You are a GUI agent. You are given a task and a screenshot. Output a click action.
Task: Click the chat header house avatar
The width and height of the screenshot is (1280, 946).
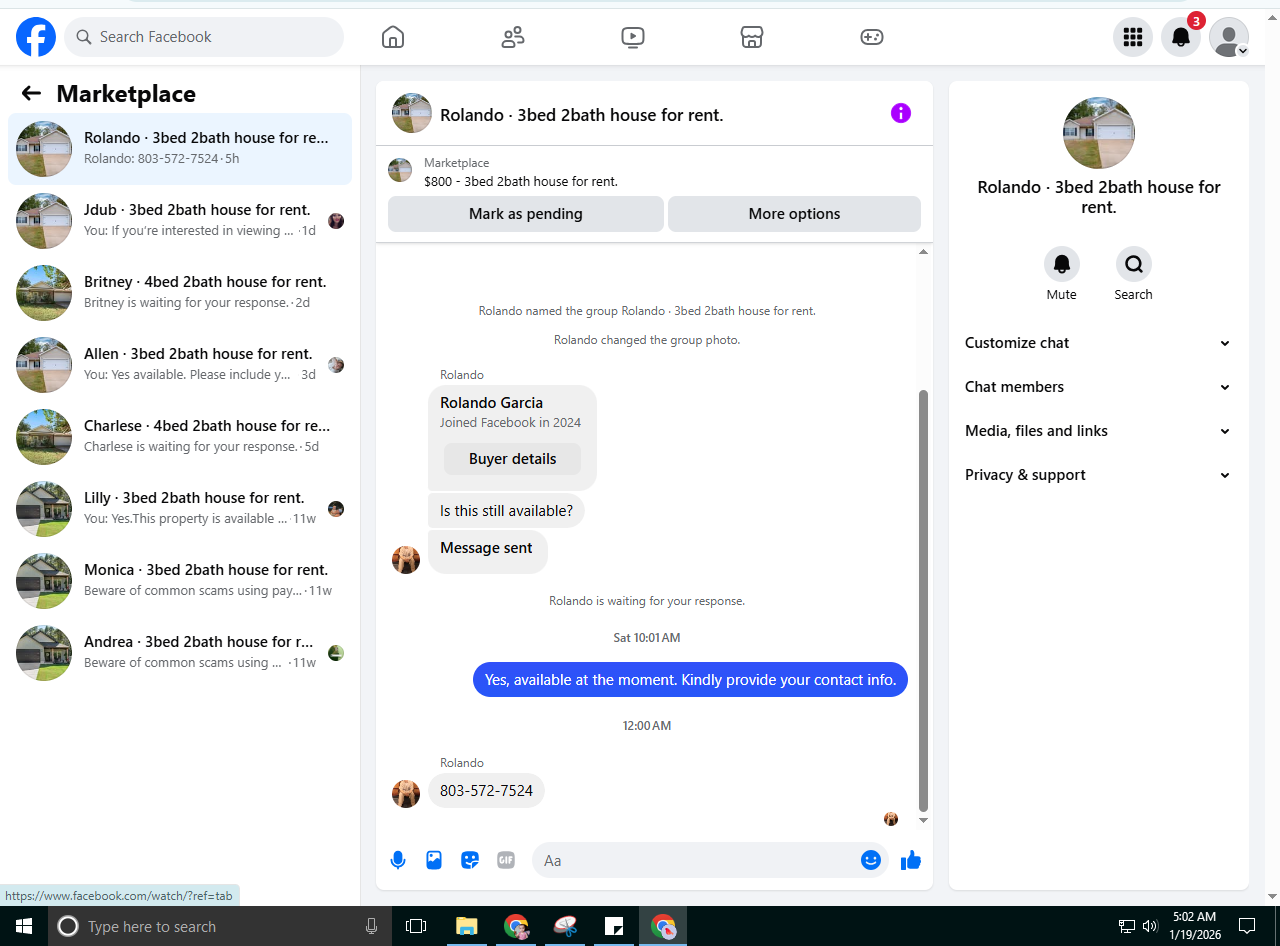[x=412, y=114]
